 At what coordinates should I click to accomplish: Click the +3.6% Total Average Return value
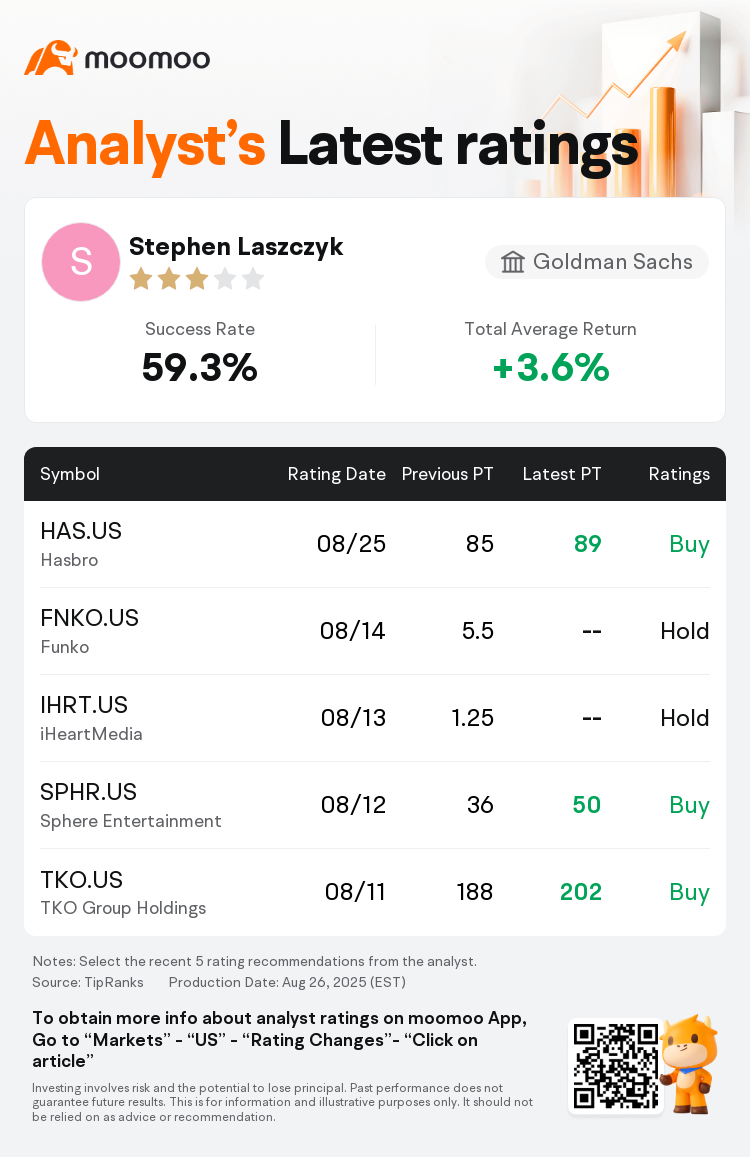pyautogui.click(x=551, y=367)
